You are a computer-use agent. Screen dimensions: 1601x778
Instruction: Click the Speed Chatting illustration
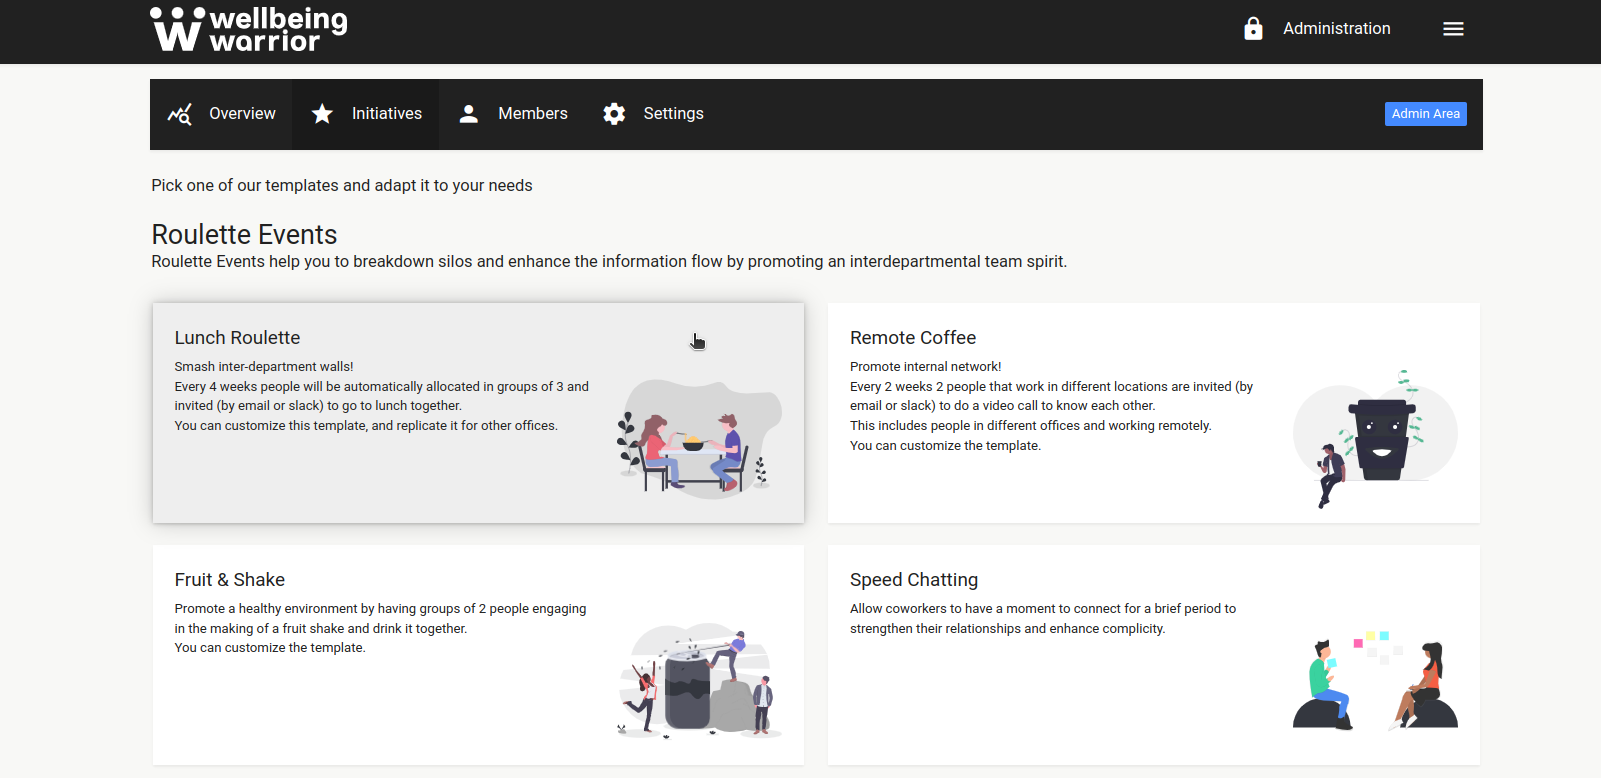point(1375,680)
